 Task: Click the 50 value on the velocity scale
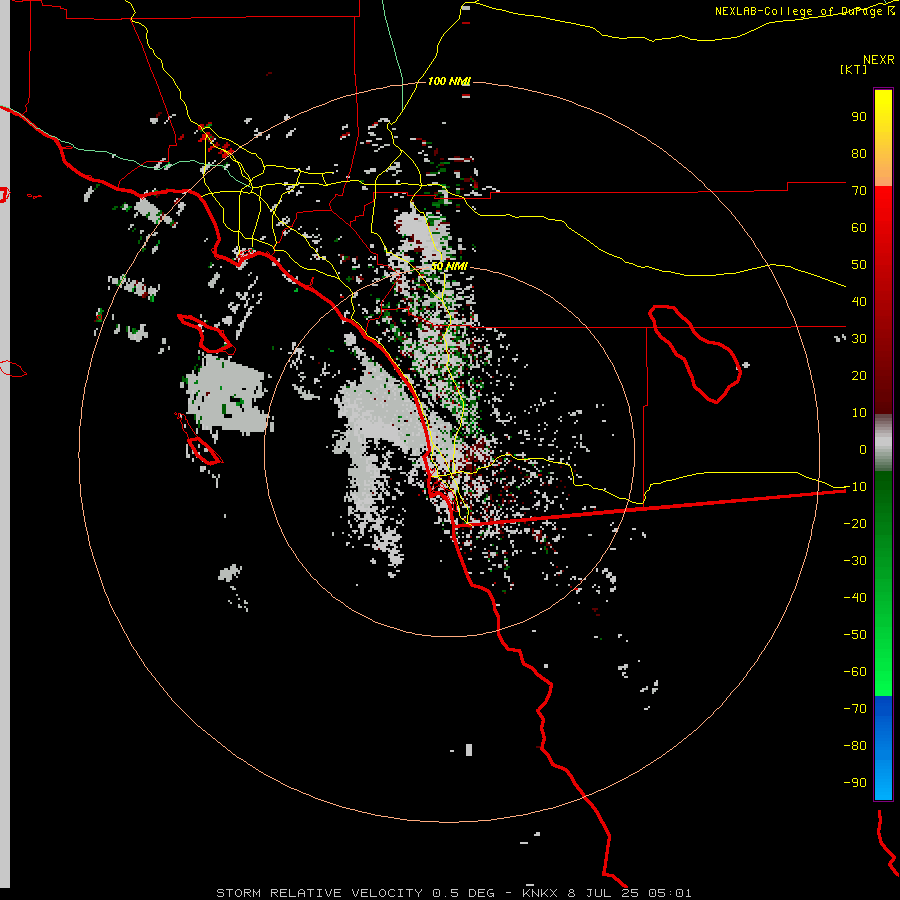(859, 265)
